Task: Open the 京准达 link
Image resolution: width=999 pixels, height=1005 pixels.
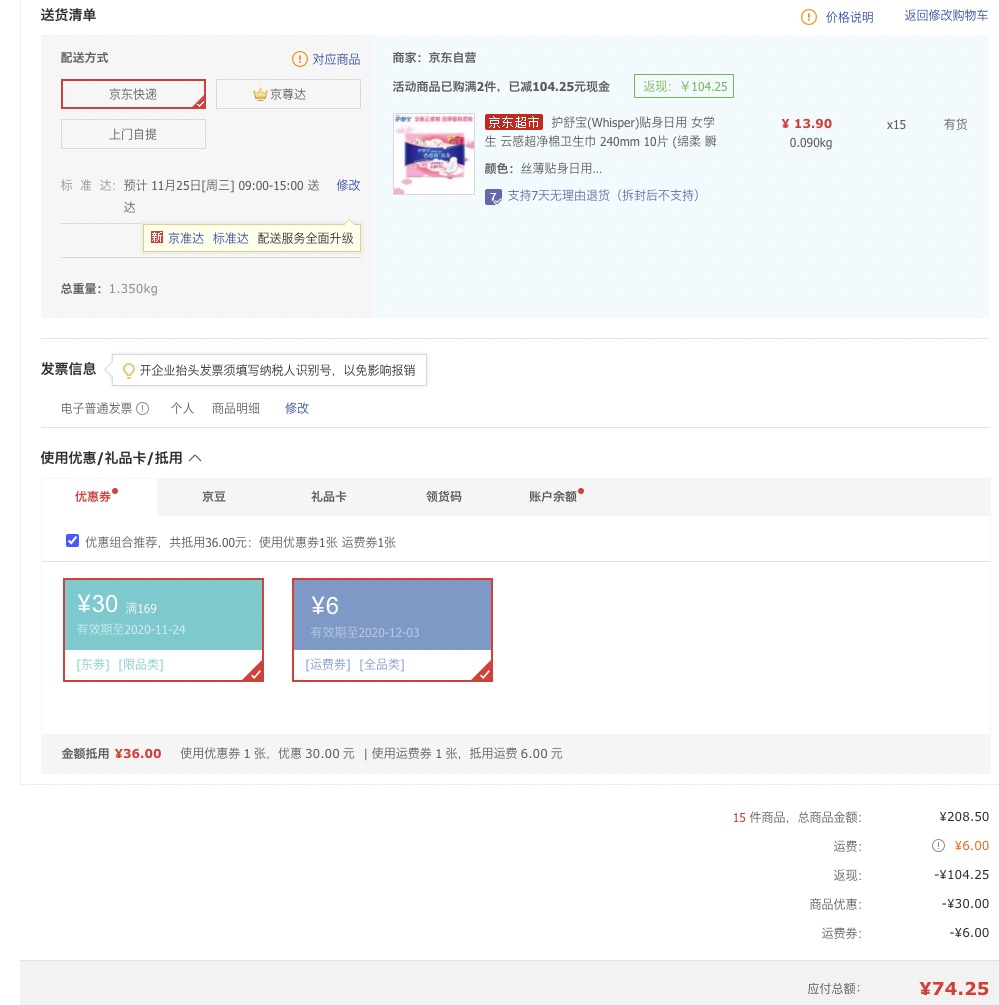Action: pyautogui.click(x=186, y=238)
